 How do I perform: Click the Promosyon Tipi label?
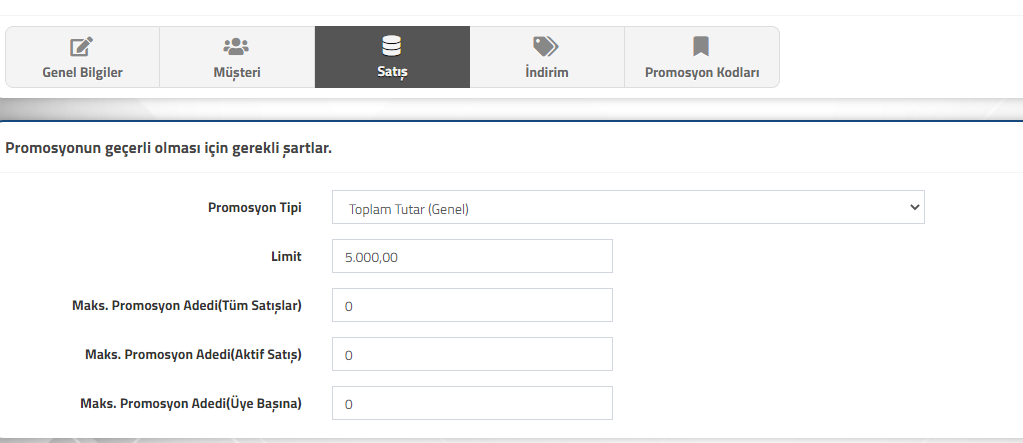(x=255, y=207)
